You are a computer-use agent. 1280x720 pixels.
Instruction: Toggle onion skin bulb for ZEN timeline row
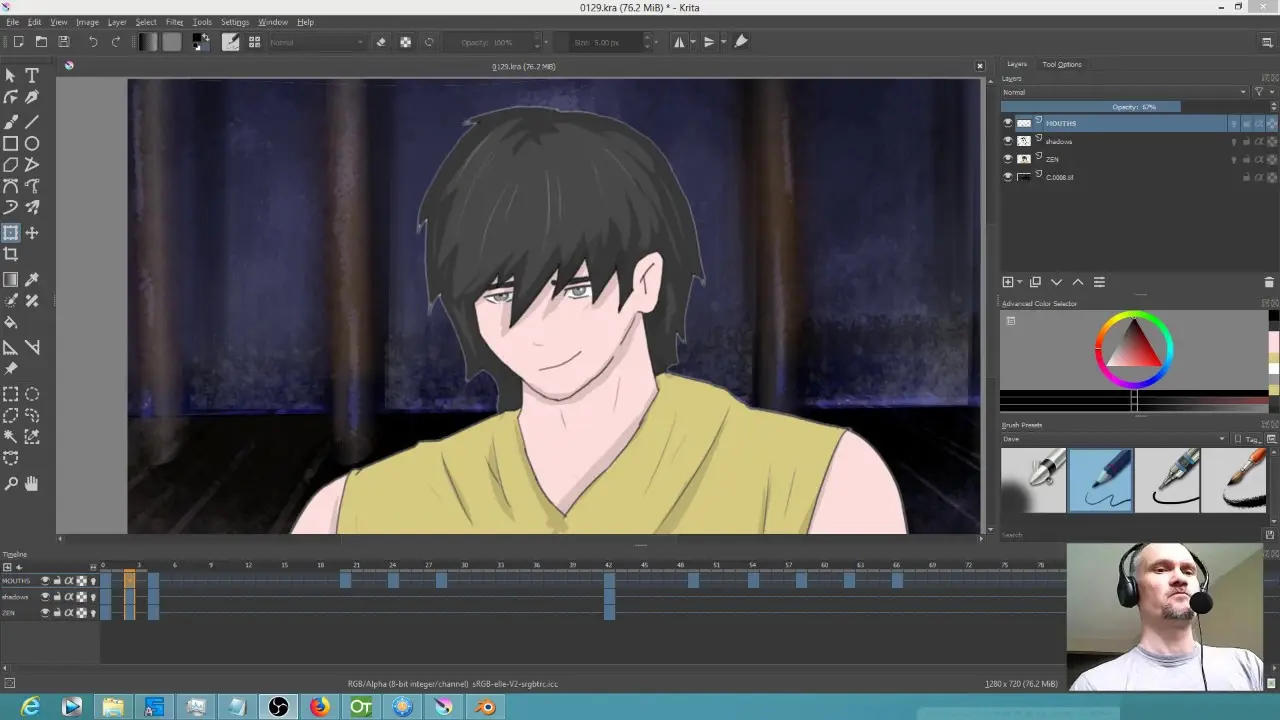pos(94,613)
